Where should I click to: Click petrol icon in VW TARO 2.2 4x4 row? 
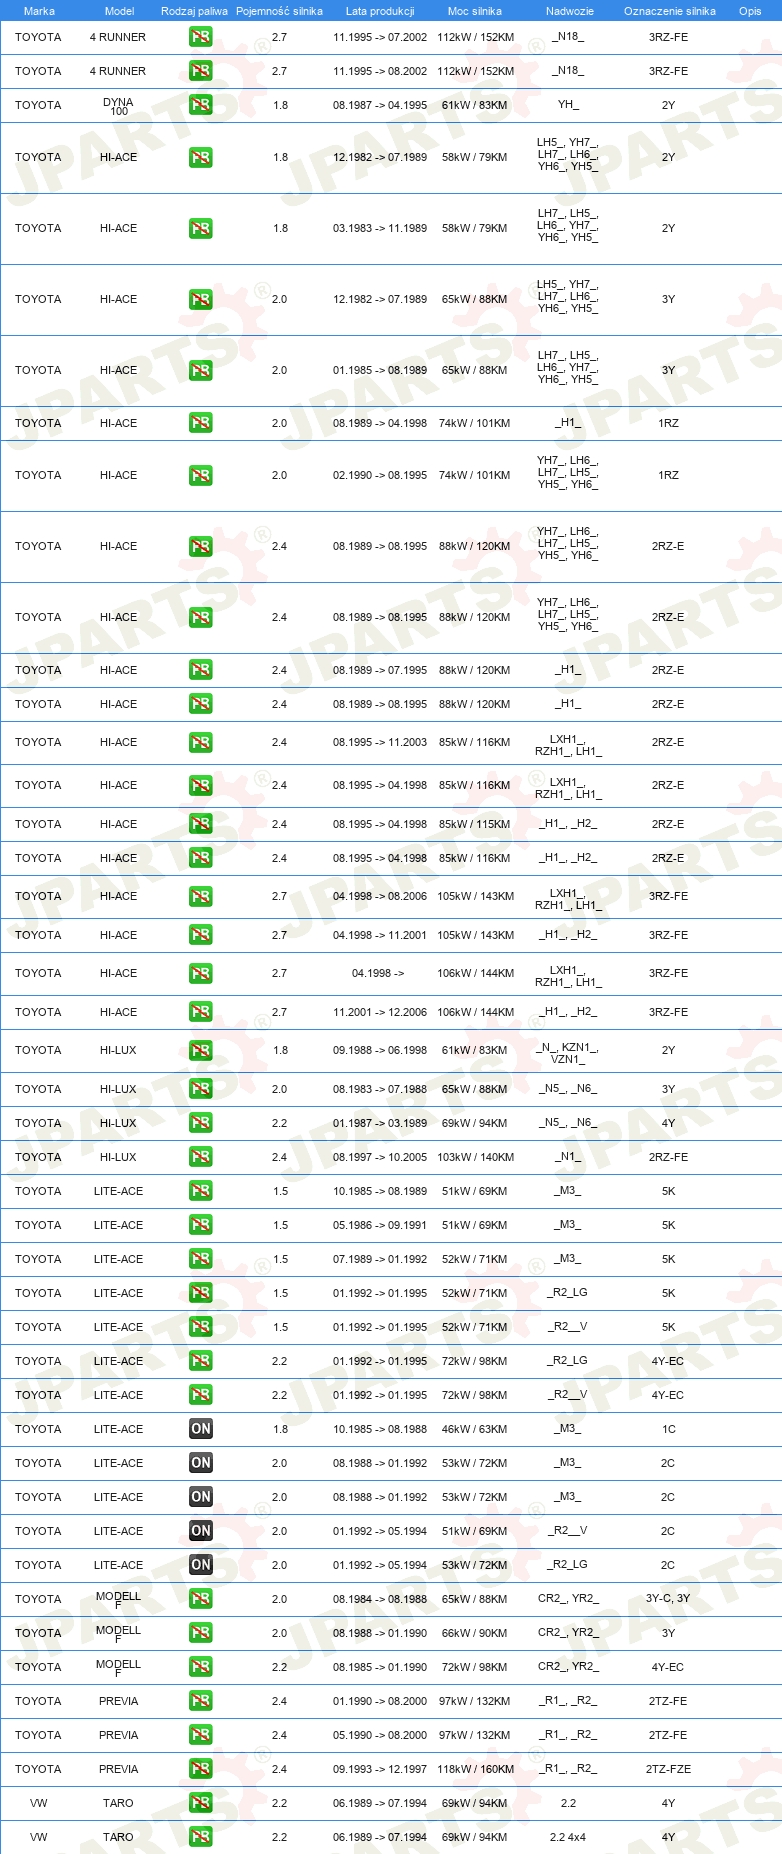[x=201, y=1837]
